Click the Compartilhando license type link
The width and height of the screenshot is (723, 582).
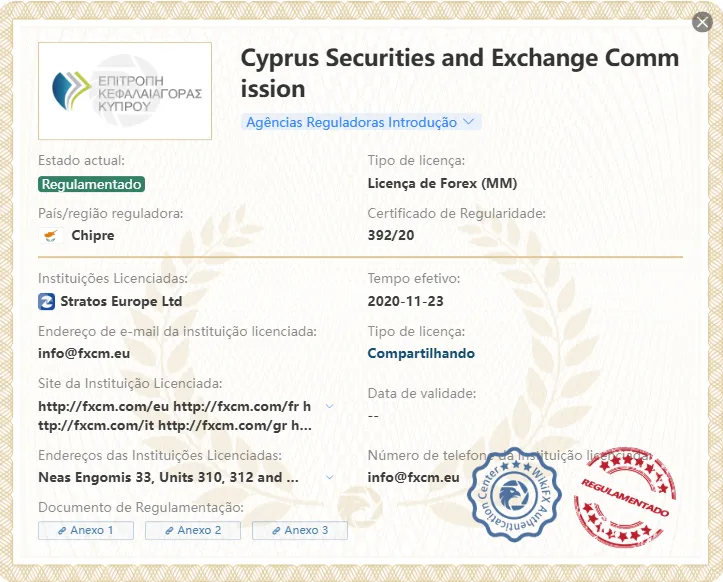pyautogui.click(x=421, y=353)
